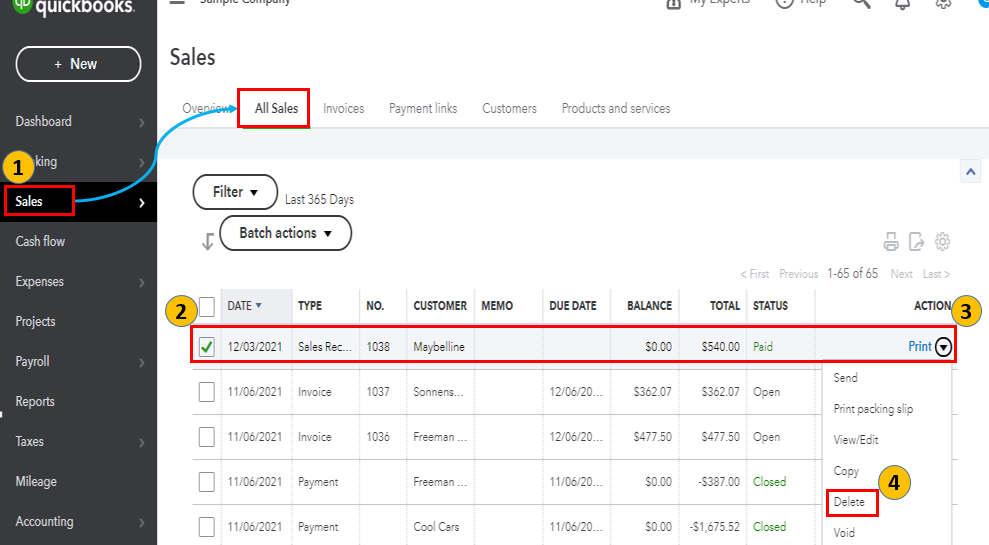The height and width of the screenshot is (545, 989).
Task: Open the action arrow next to Print
Action: tap(943, 346)
